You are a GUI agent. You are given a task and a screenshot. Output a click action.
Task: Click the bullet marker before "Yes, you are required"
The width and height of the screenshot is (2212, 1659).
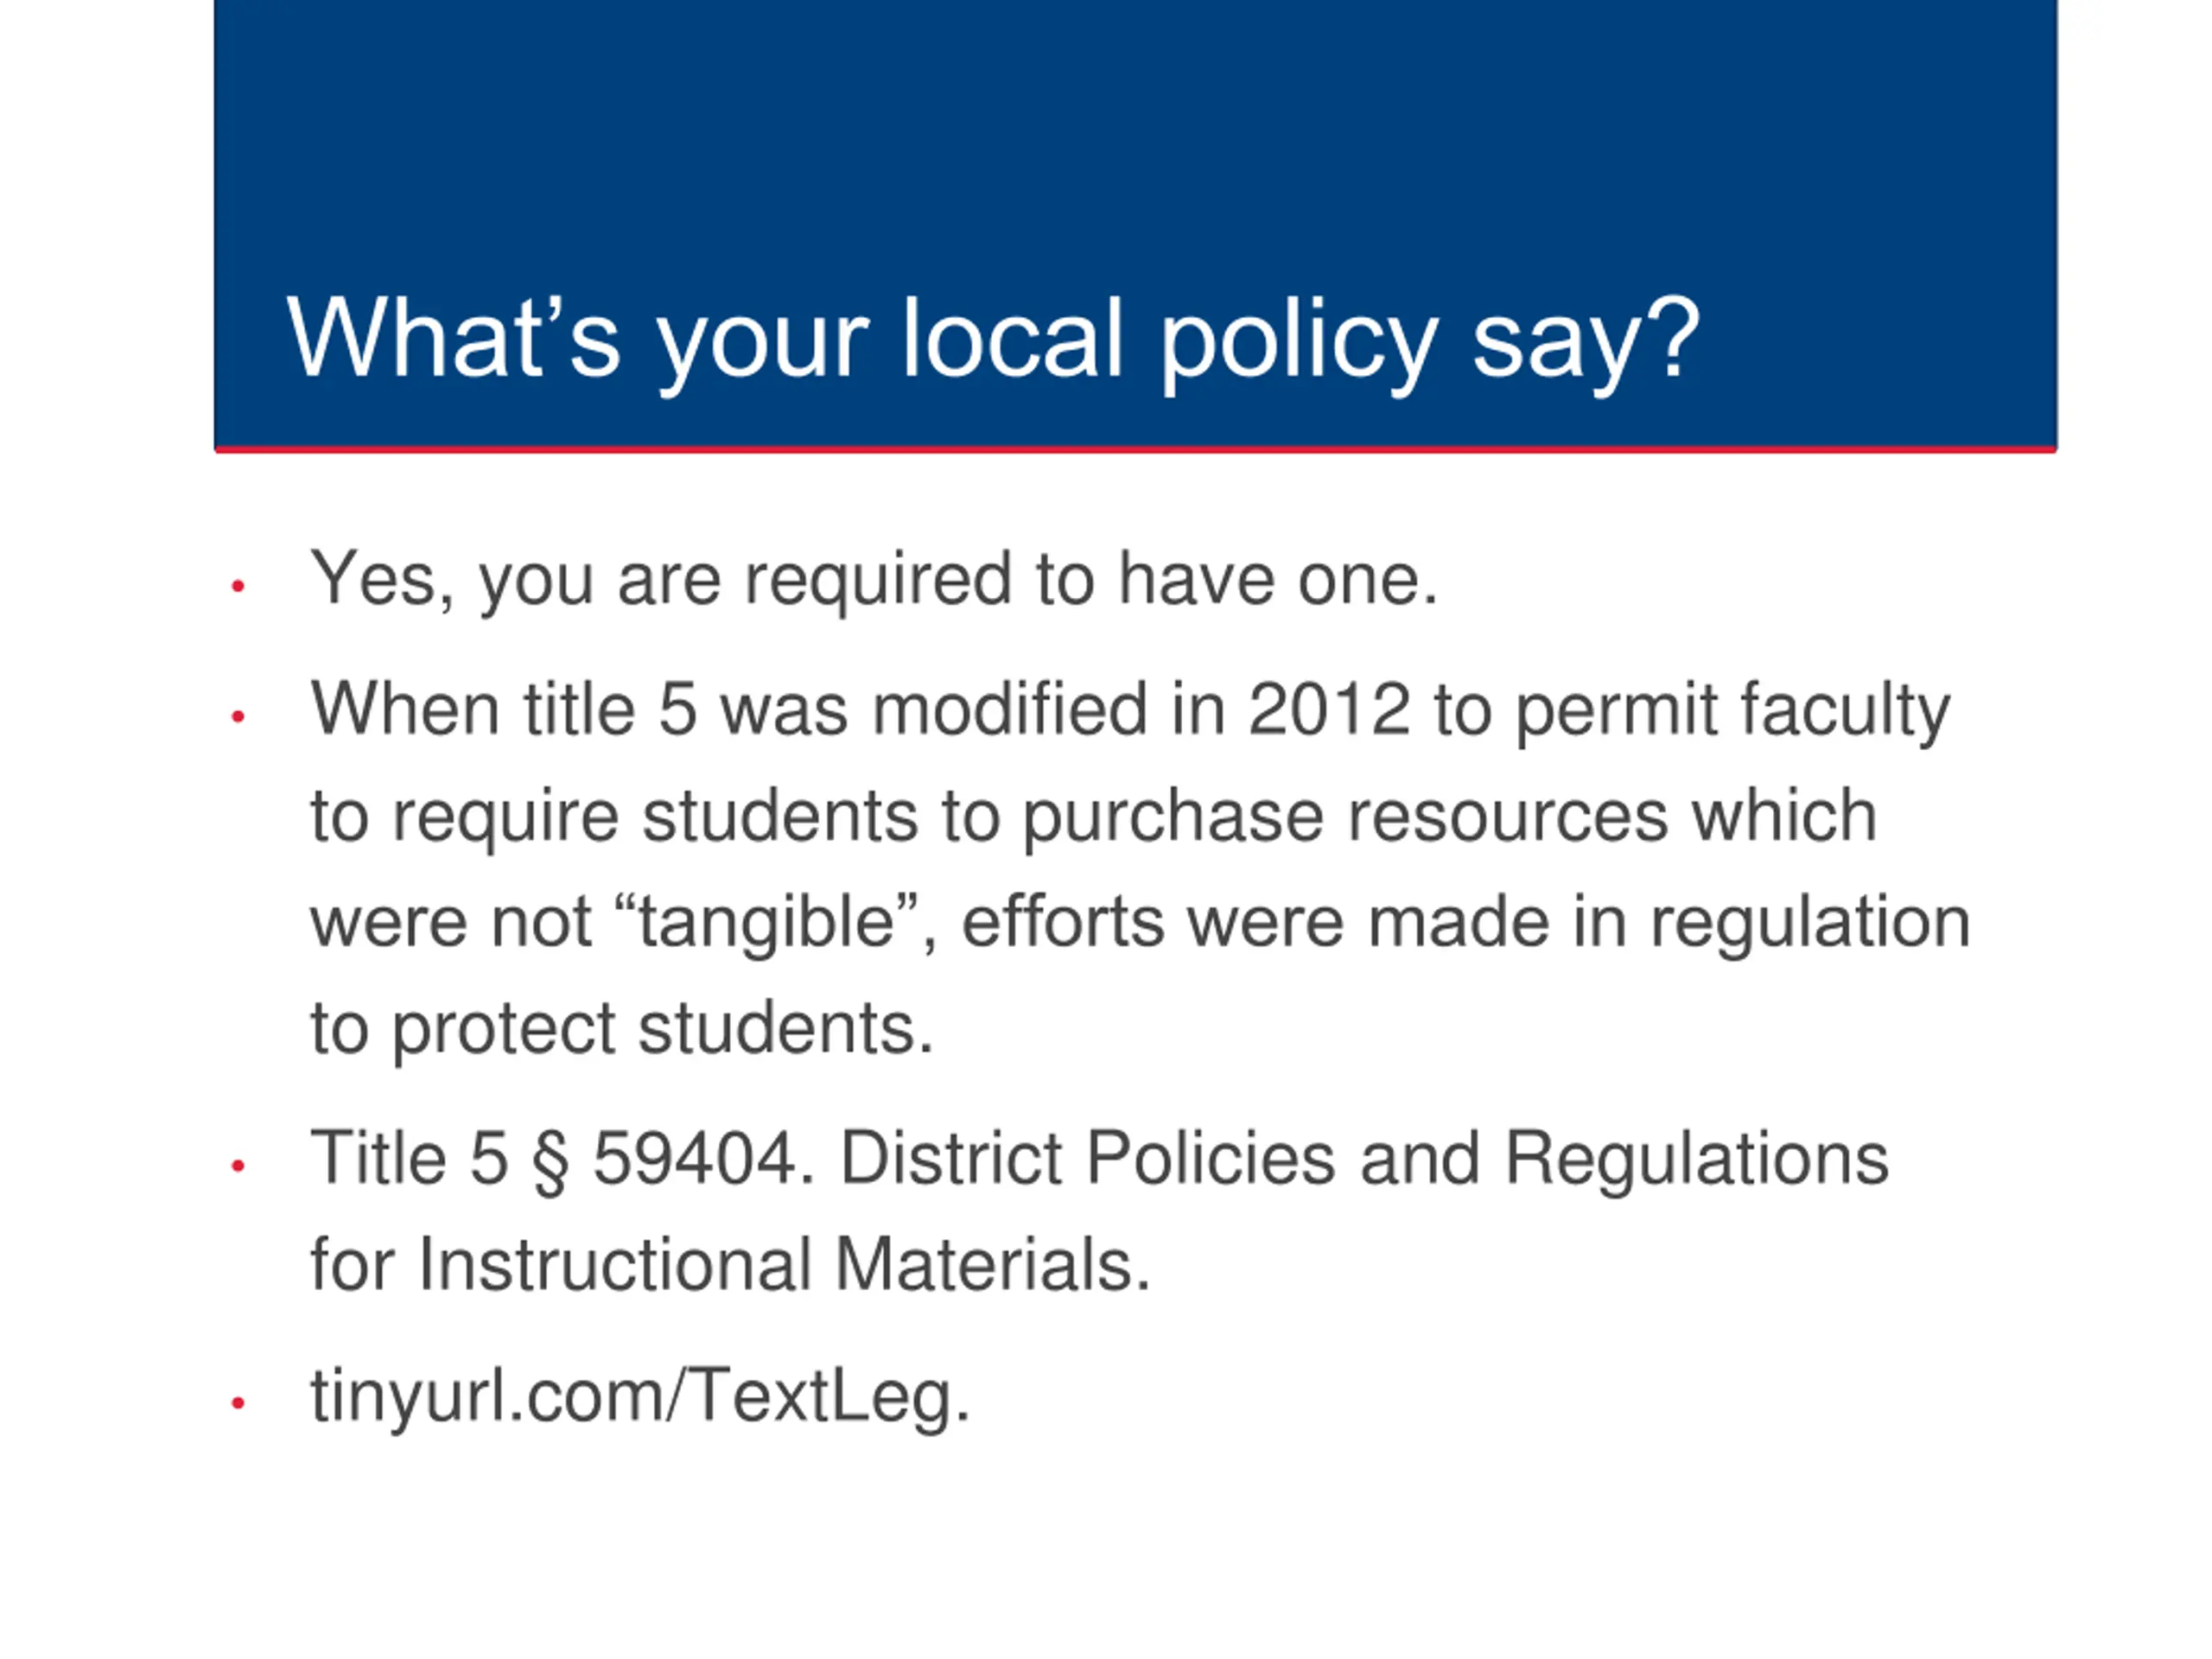click(x=238, y=586)
